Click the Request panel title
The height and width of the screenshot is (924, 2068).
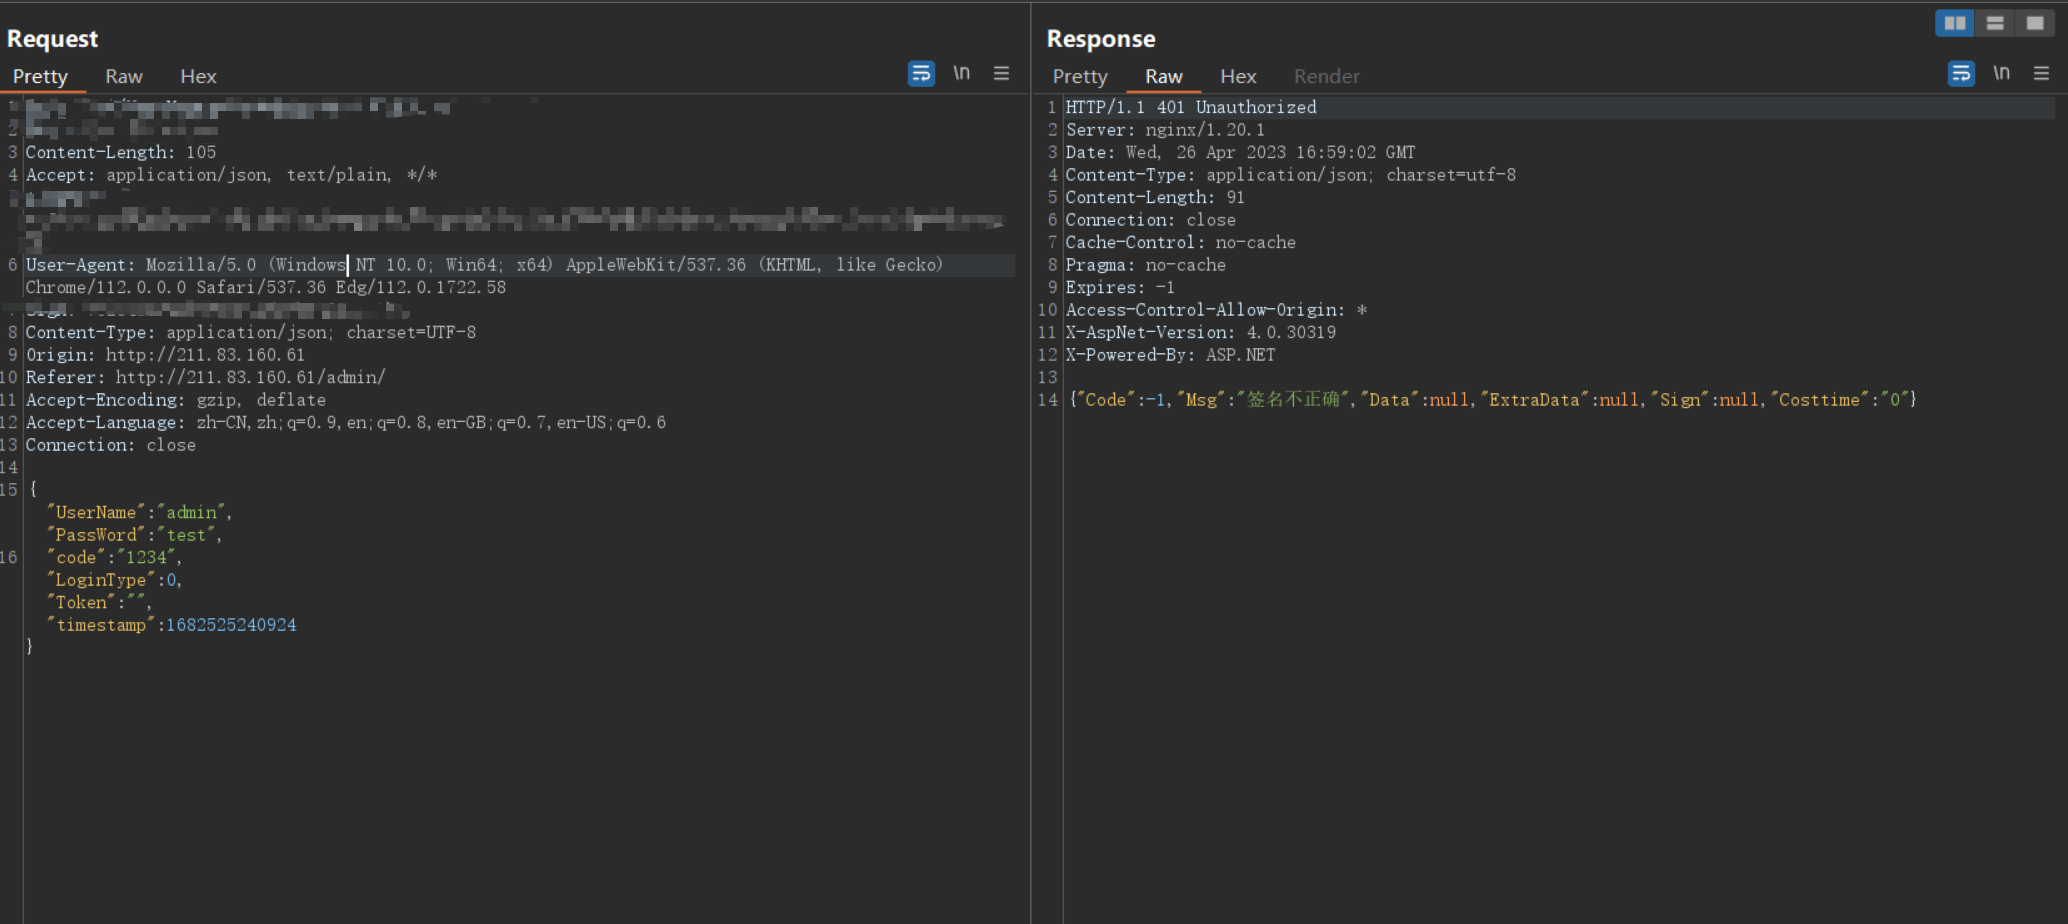(x=52, y=39)
